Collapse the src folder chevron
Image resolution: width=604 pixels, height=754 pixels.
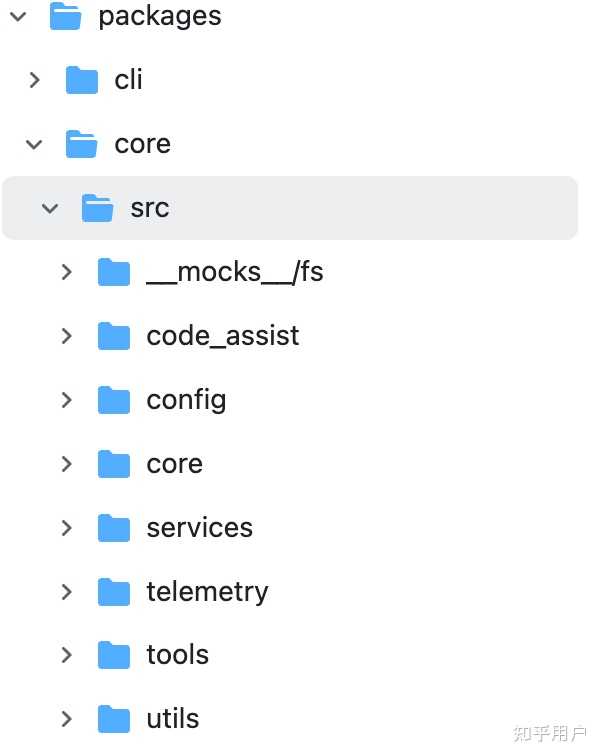pyautogui.click(x=50, y=208)
